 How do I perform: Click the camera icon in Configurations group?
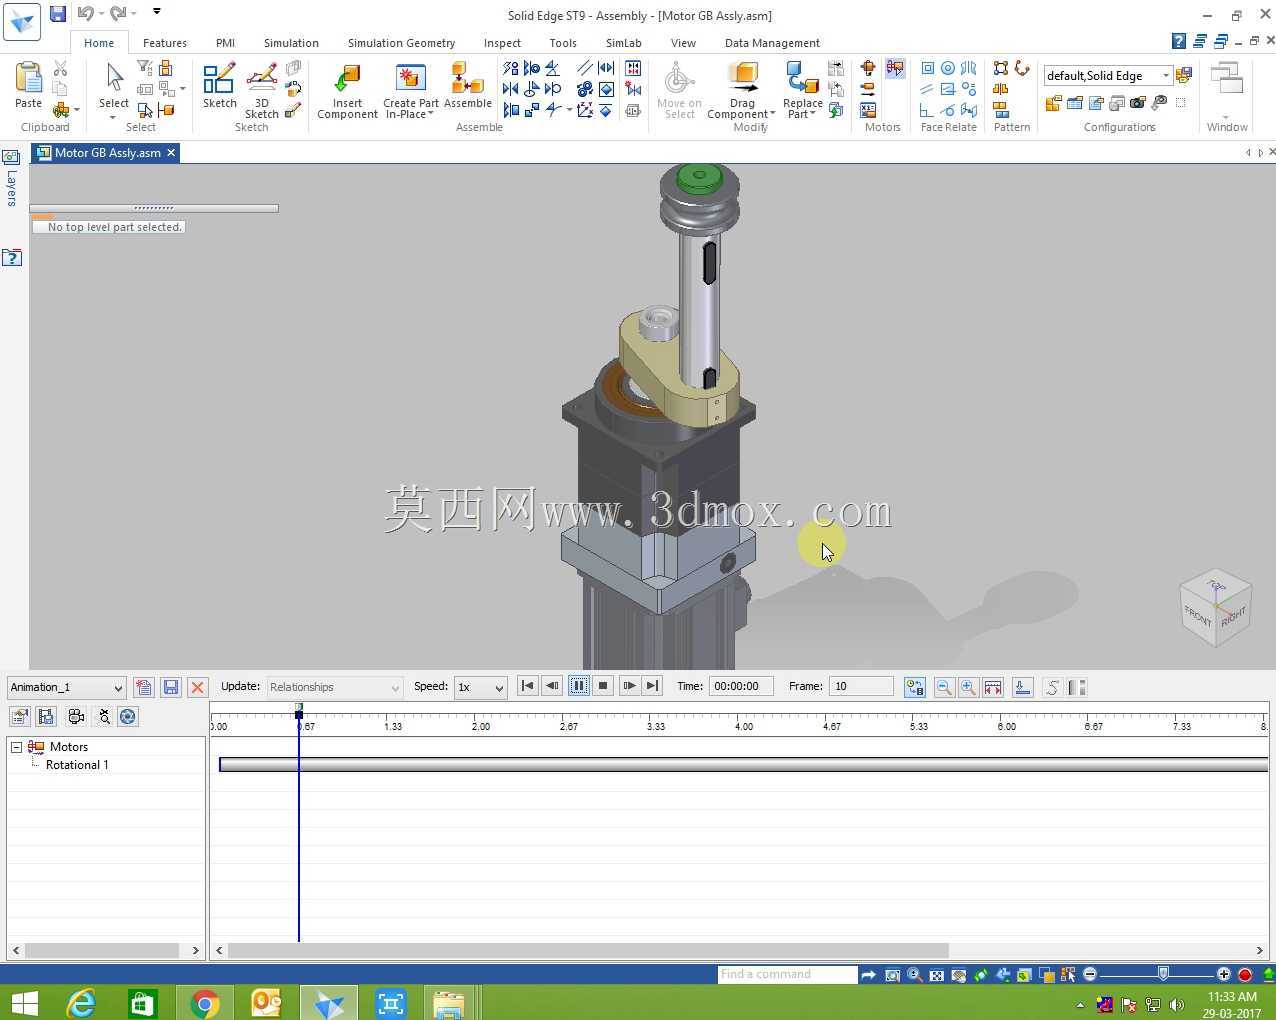[1138, 103]
